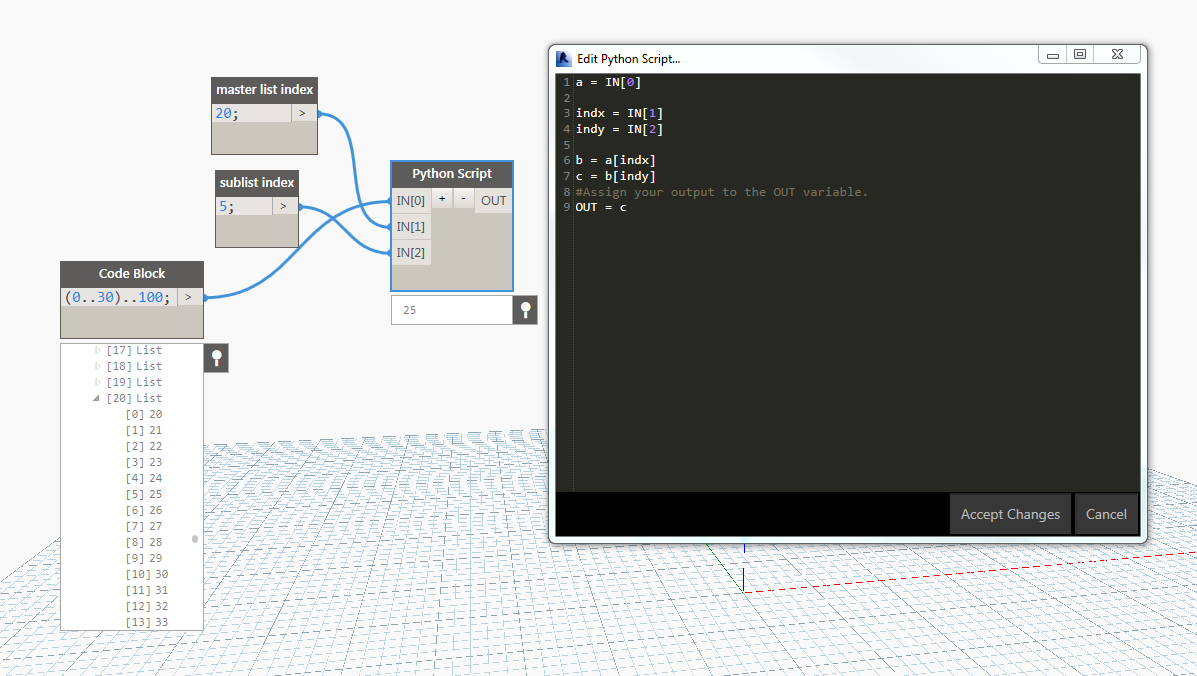Viewport: 1197px width, 676px height.
Task: Select the IN[0] port on Python Script
Action: [410, 201]
